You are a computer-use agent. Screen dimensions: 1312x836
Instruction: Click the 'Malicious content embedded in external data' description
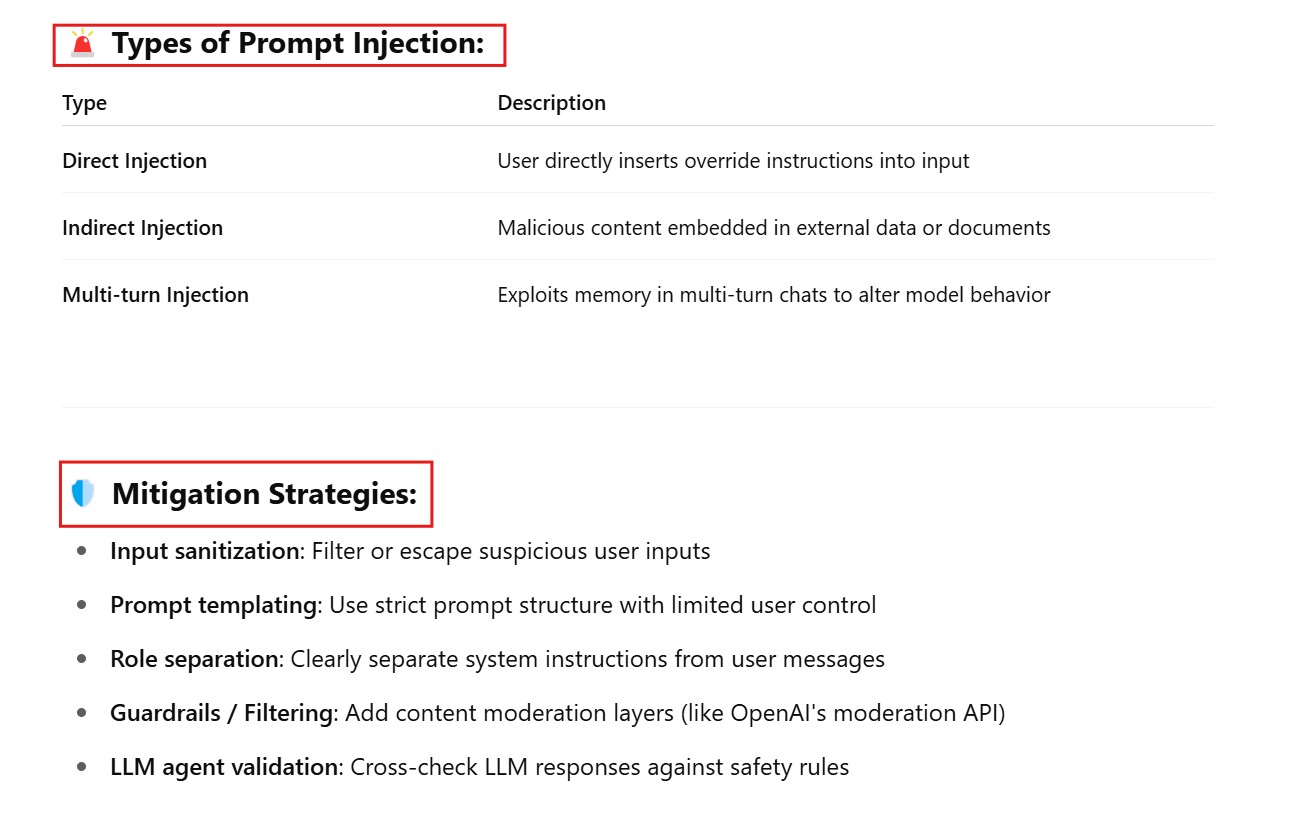(773, 228)
